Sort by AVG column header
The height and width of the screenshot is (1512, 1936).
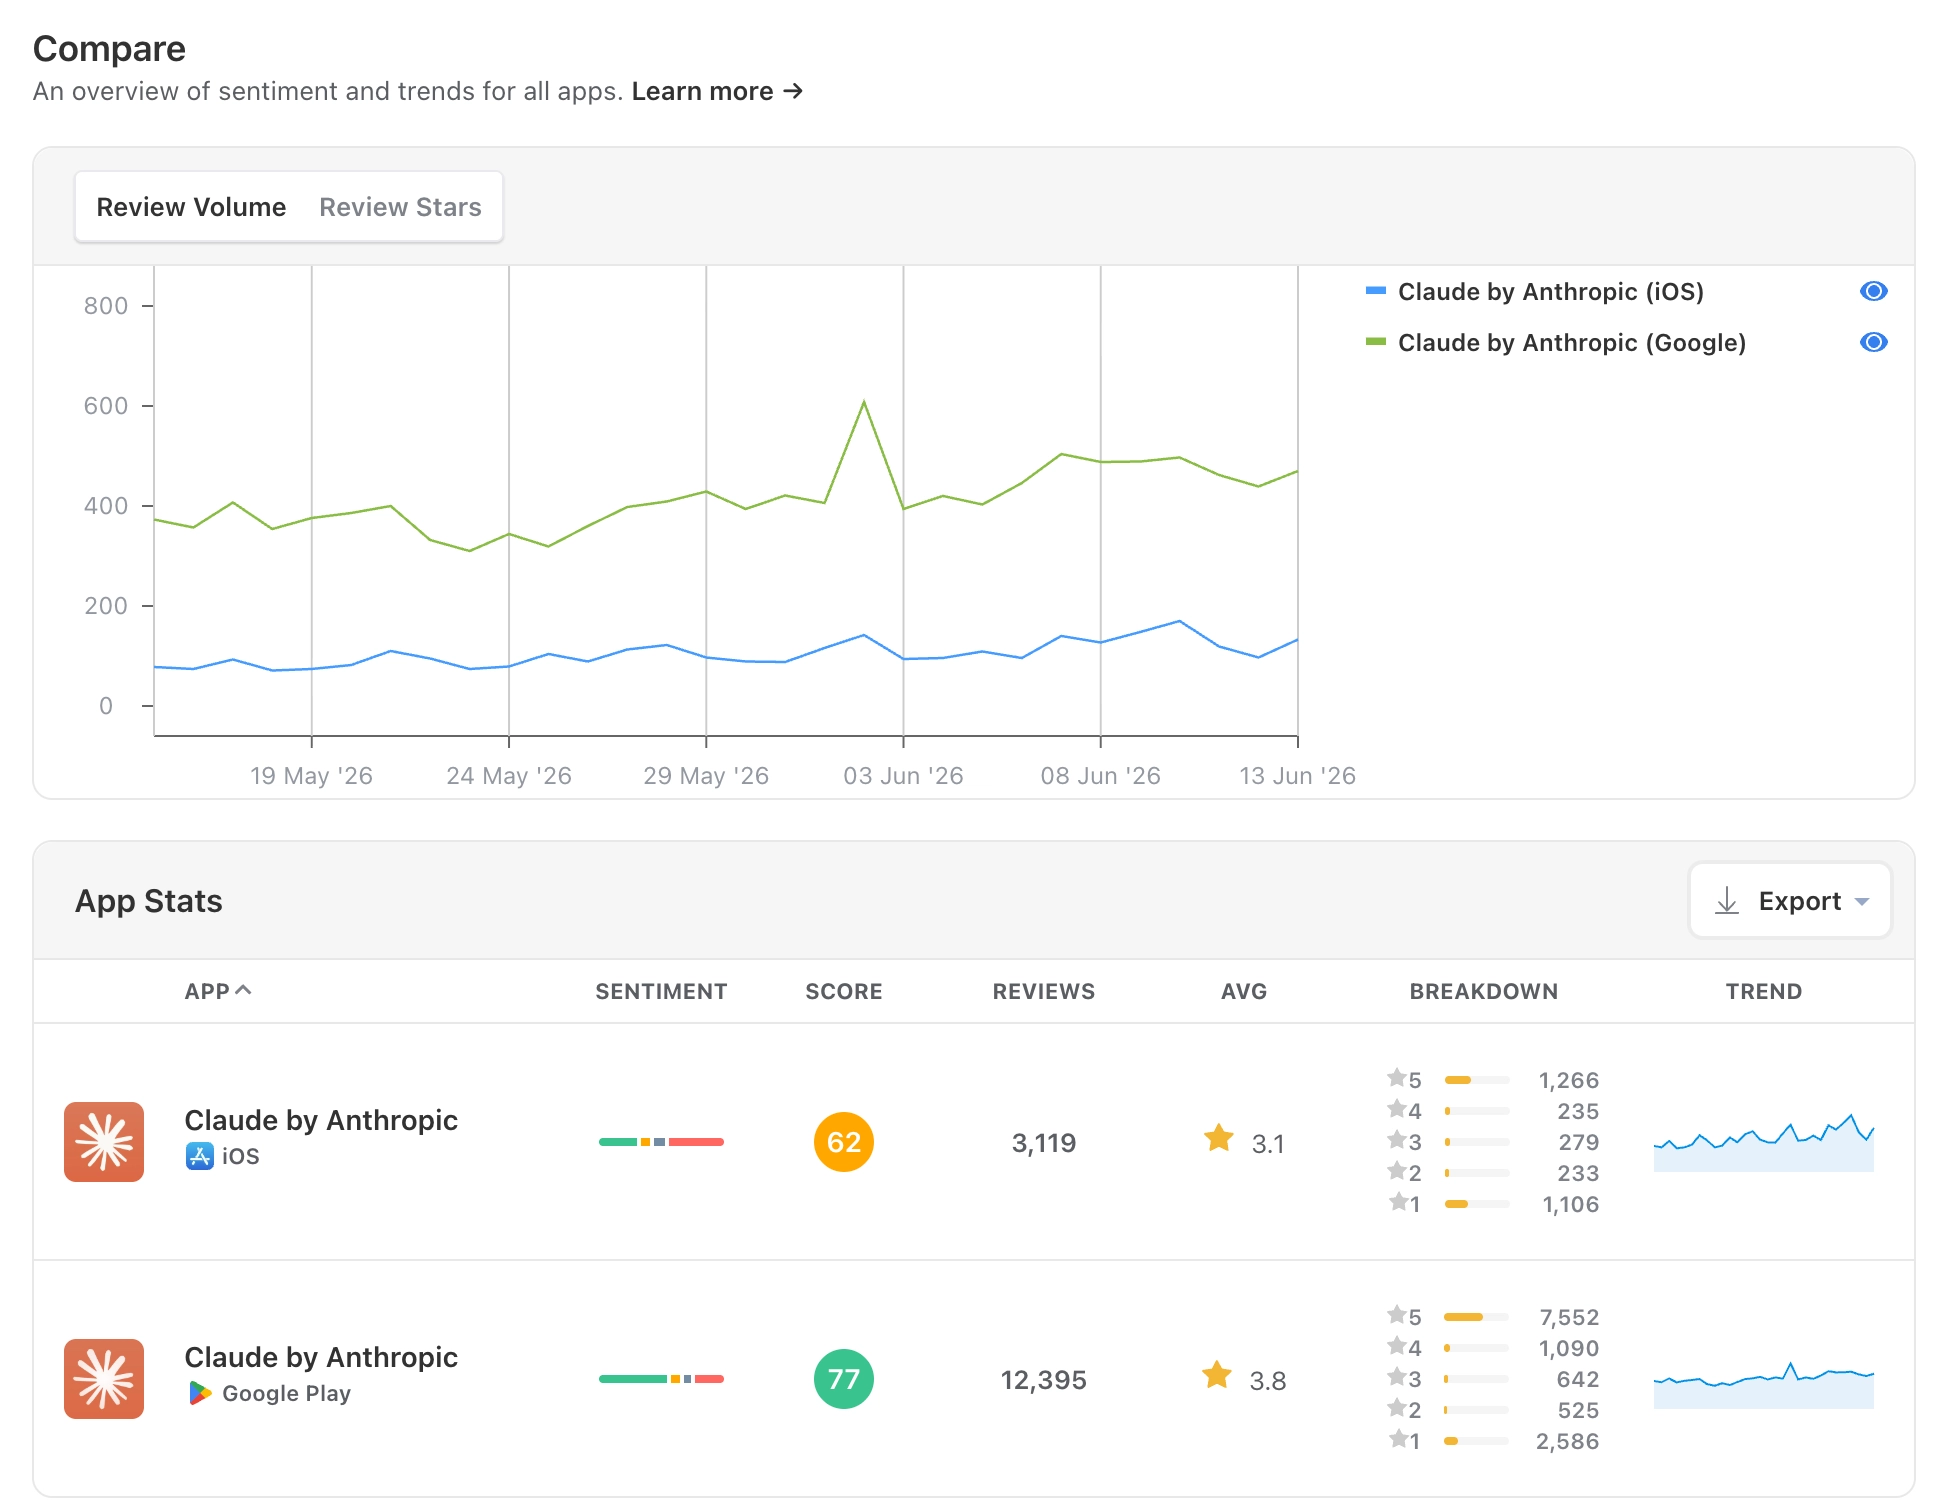tap(1244, 991)
